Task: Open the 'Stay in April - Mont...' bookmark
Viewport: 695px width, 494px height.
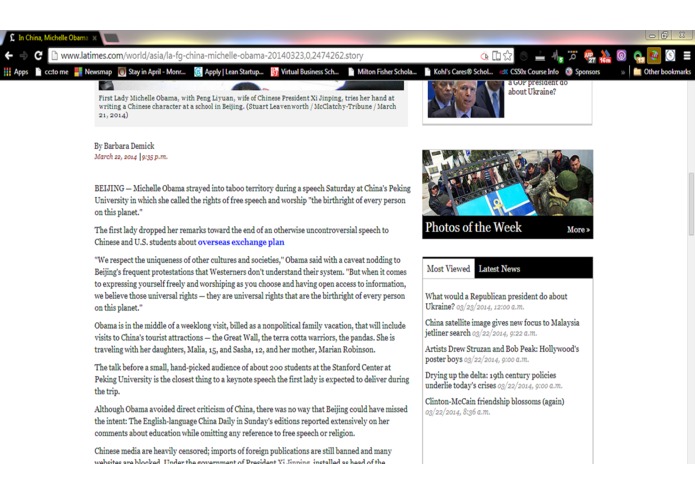Action: (152, 72)
